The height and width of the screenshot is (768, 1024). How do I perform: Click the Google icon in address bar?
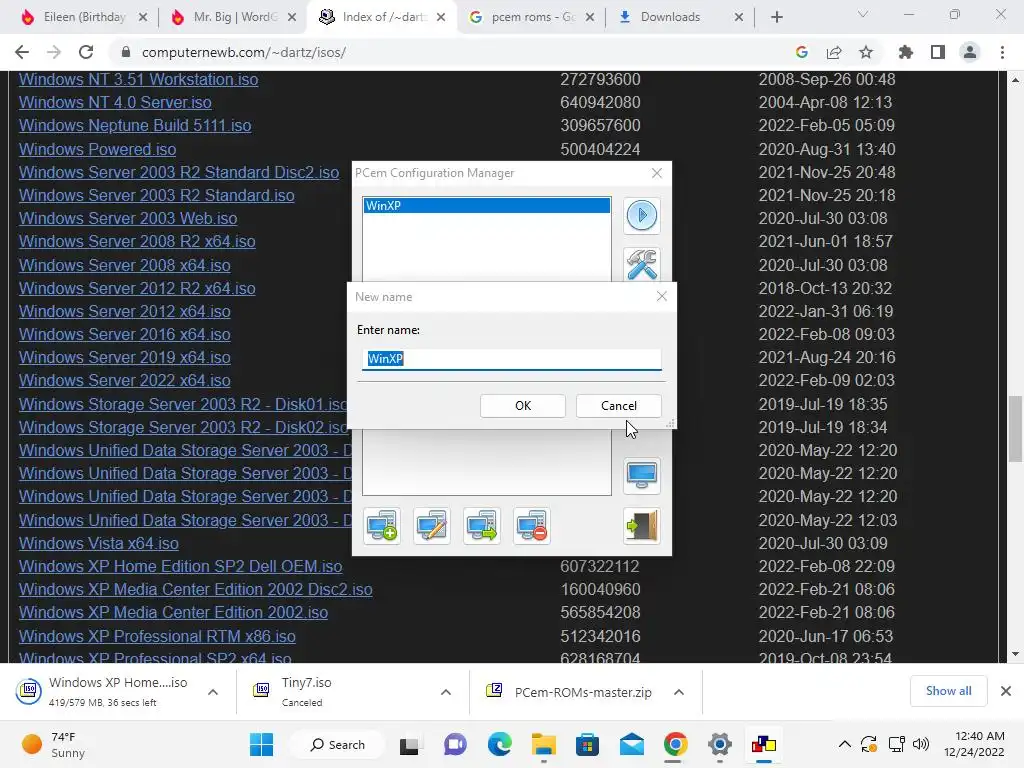(x=801, y=52)
